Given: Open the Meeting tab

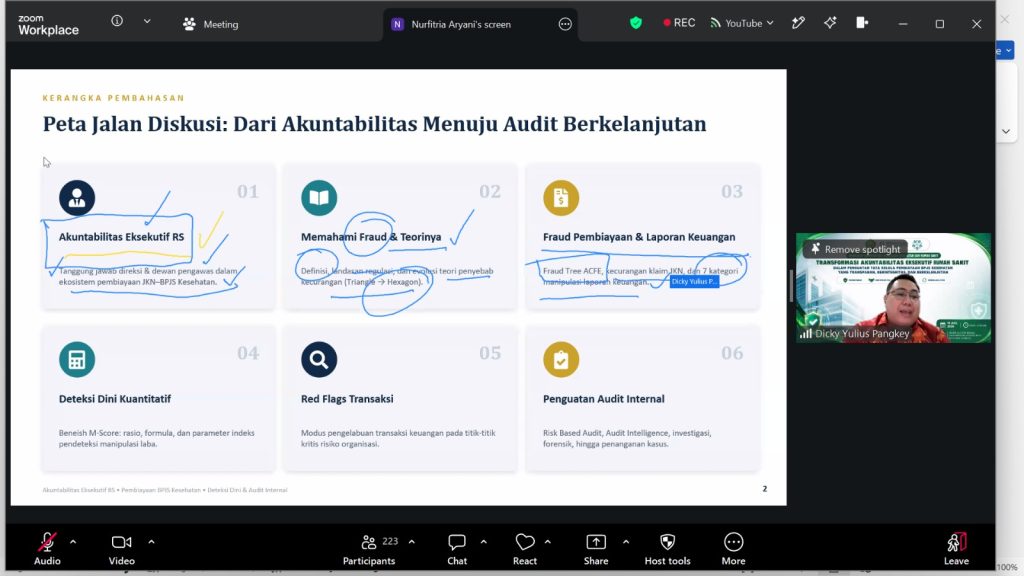Looking at the screenshot, I should point(211,24).
